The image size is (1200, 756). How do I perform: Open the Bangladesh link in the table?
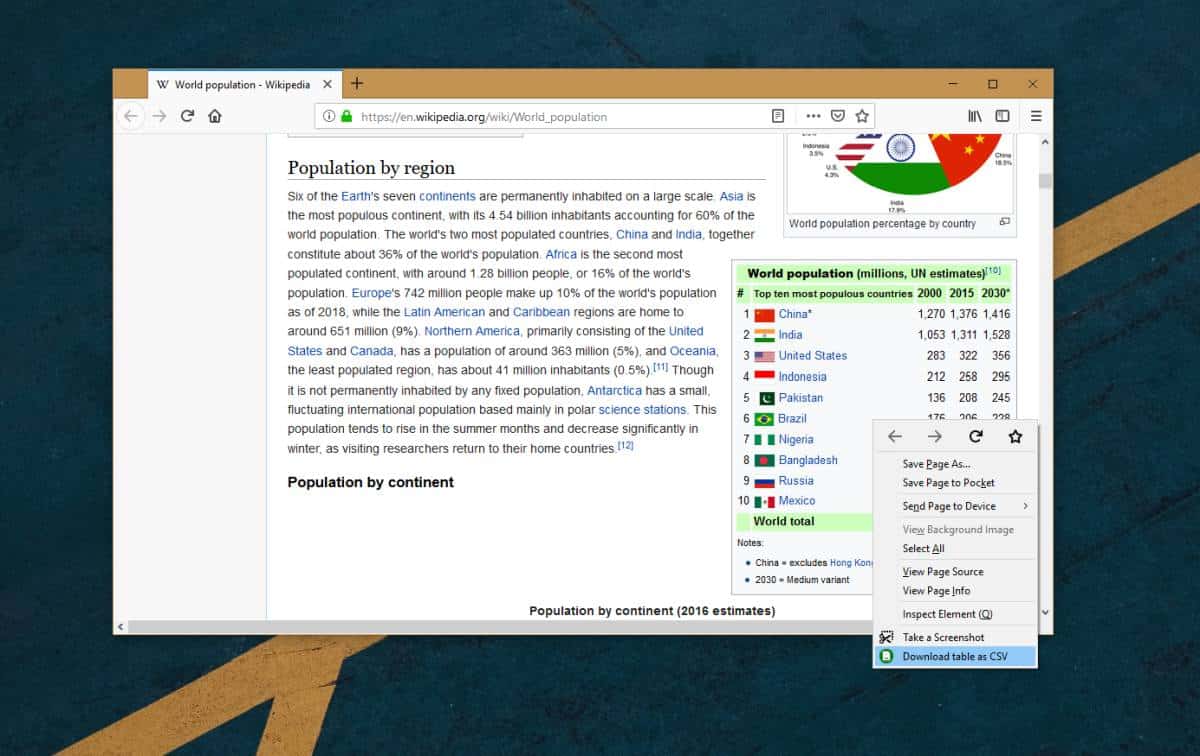coord(808,460)
